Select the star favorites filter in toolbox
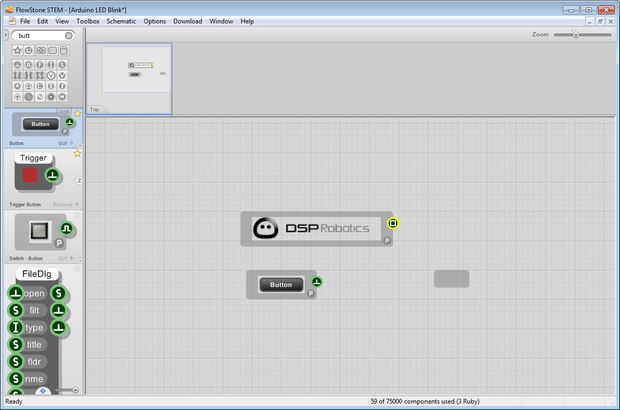Screen dimensions: 620x410 coord(17,51)
